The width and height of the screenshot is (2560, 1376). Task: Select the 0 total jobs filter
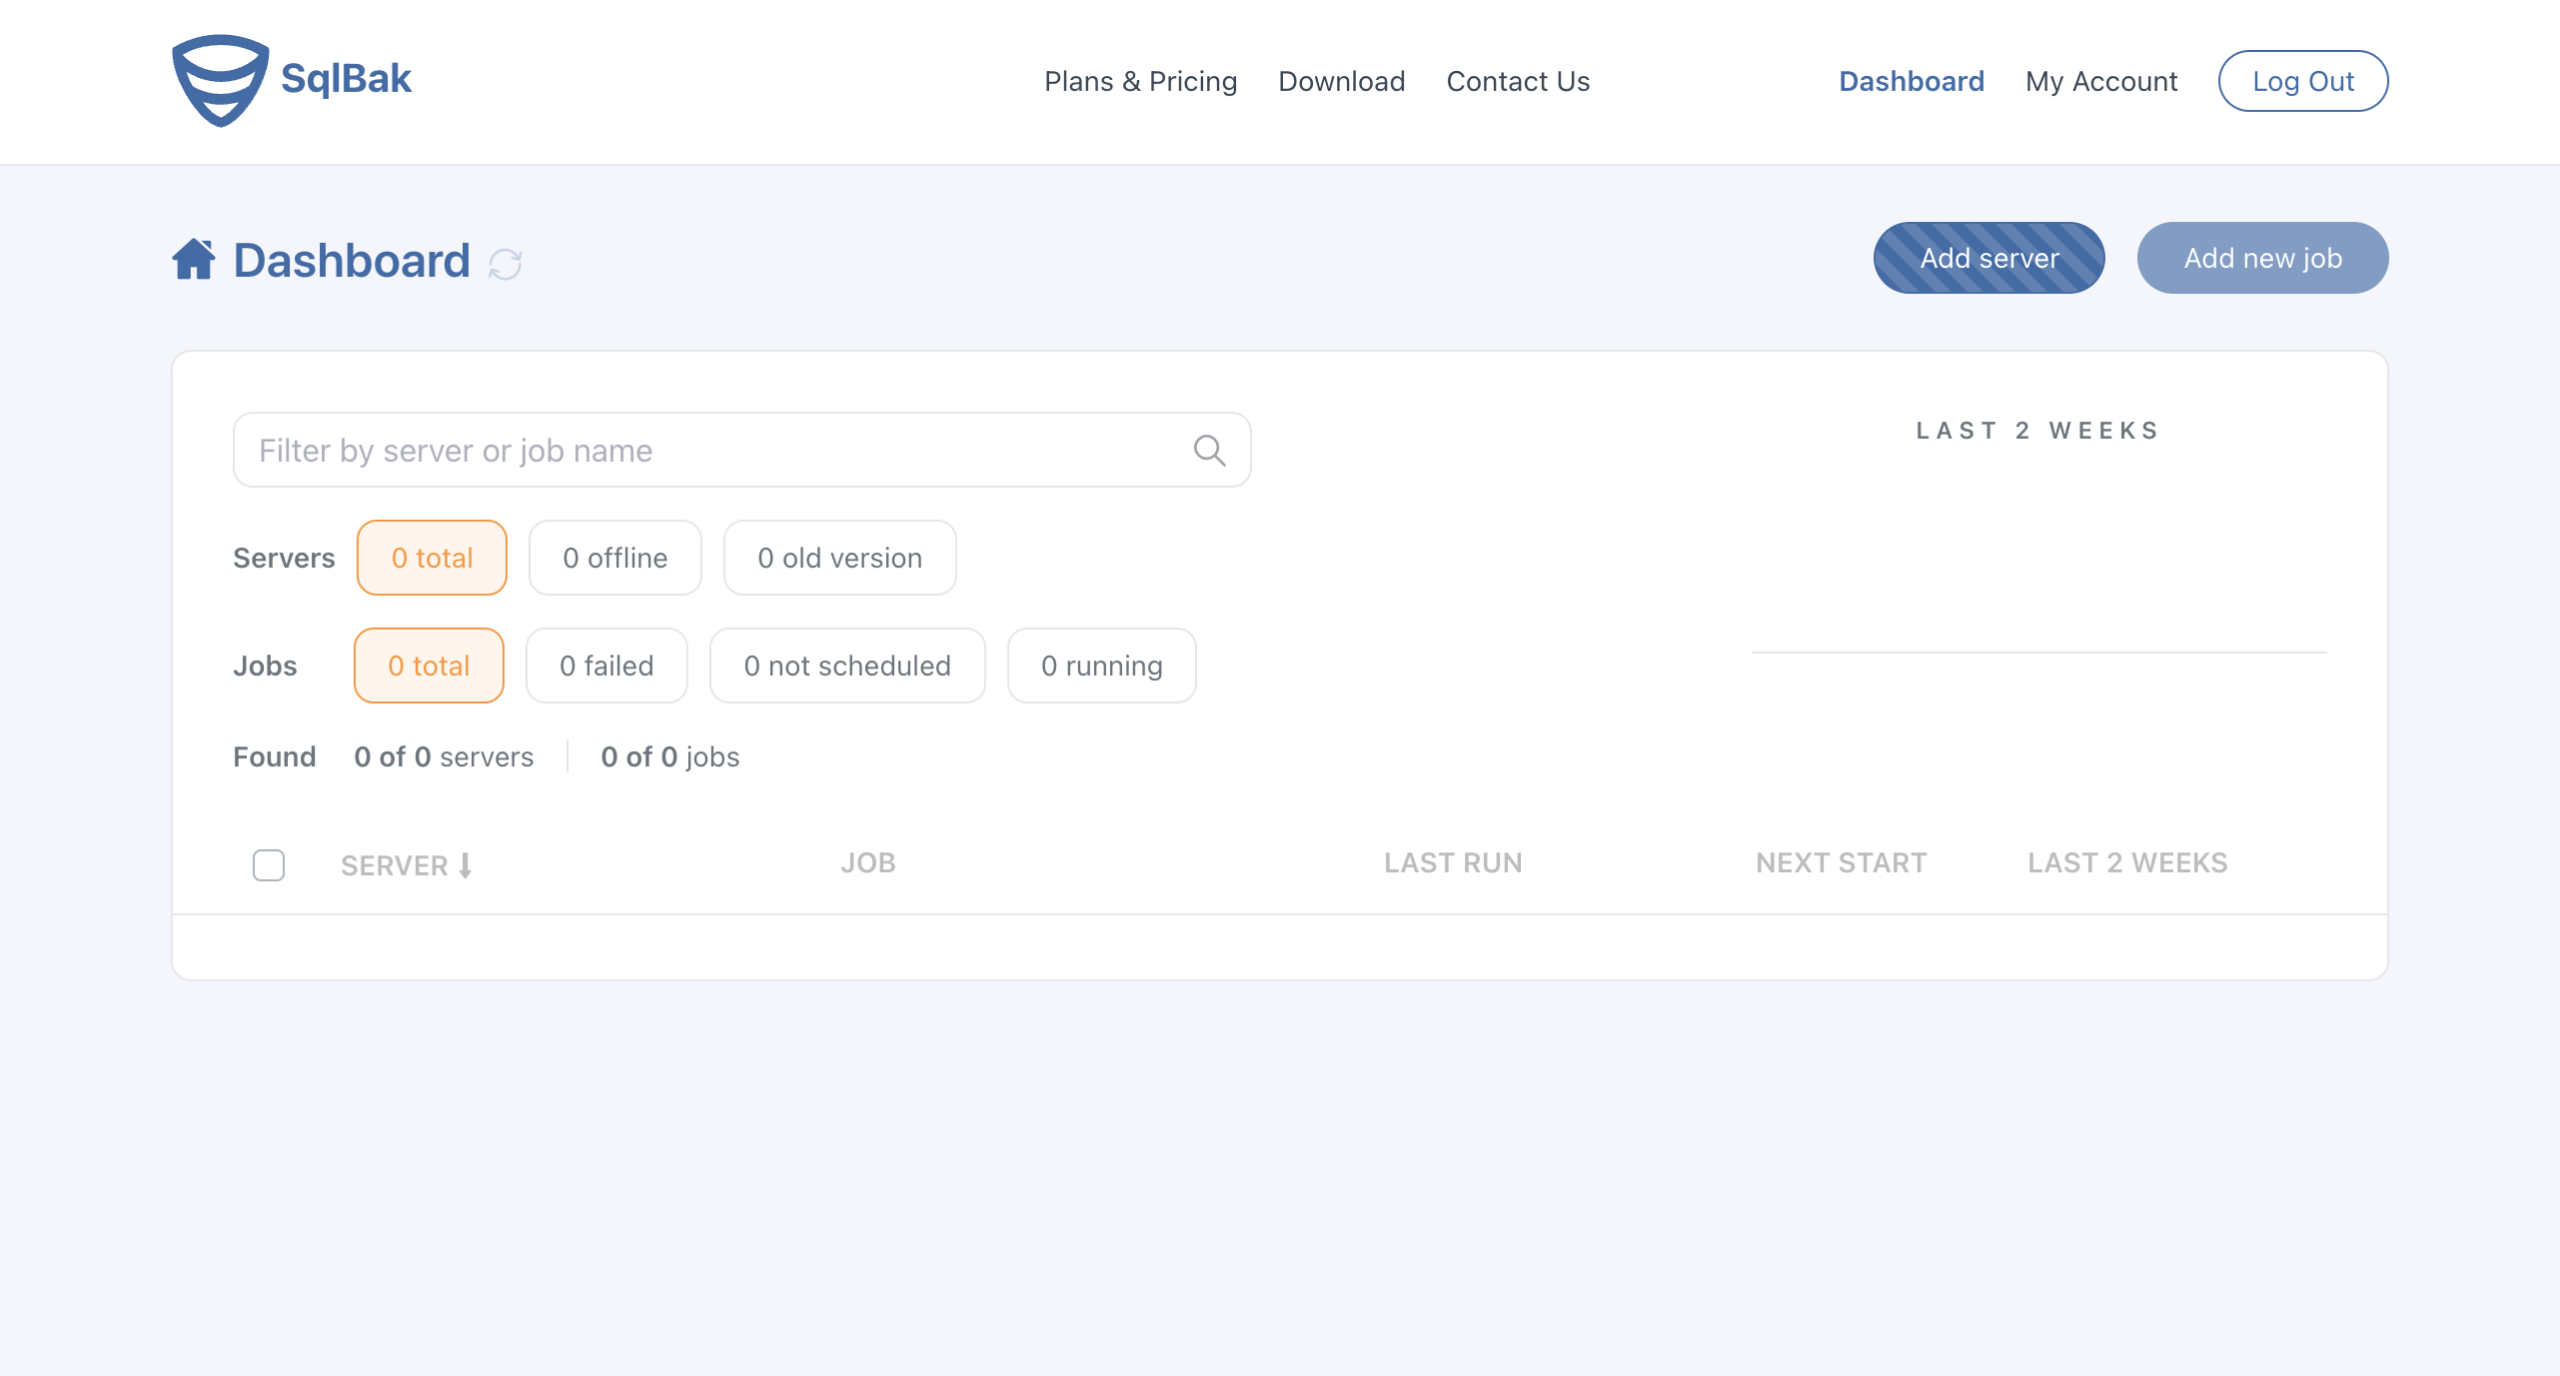point(430,664)
